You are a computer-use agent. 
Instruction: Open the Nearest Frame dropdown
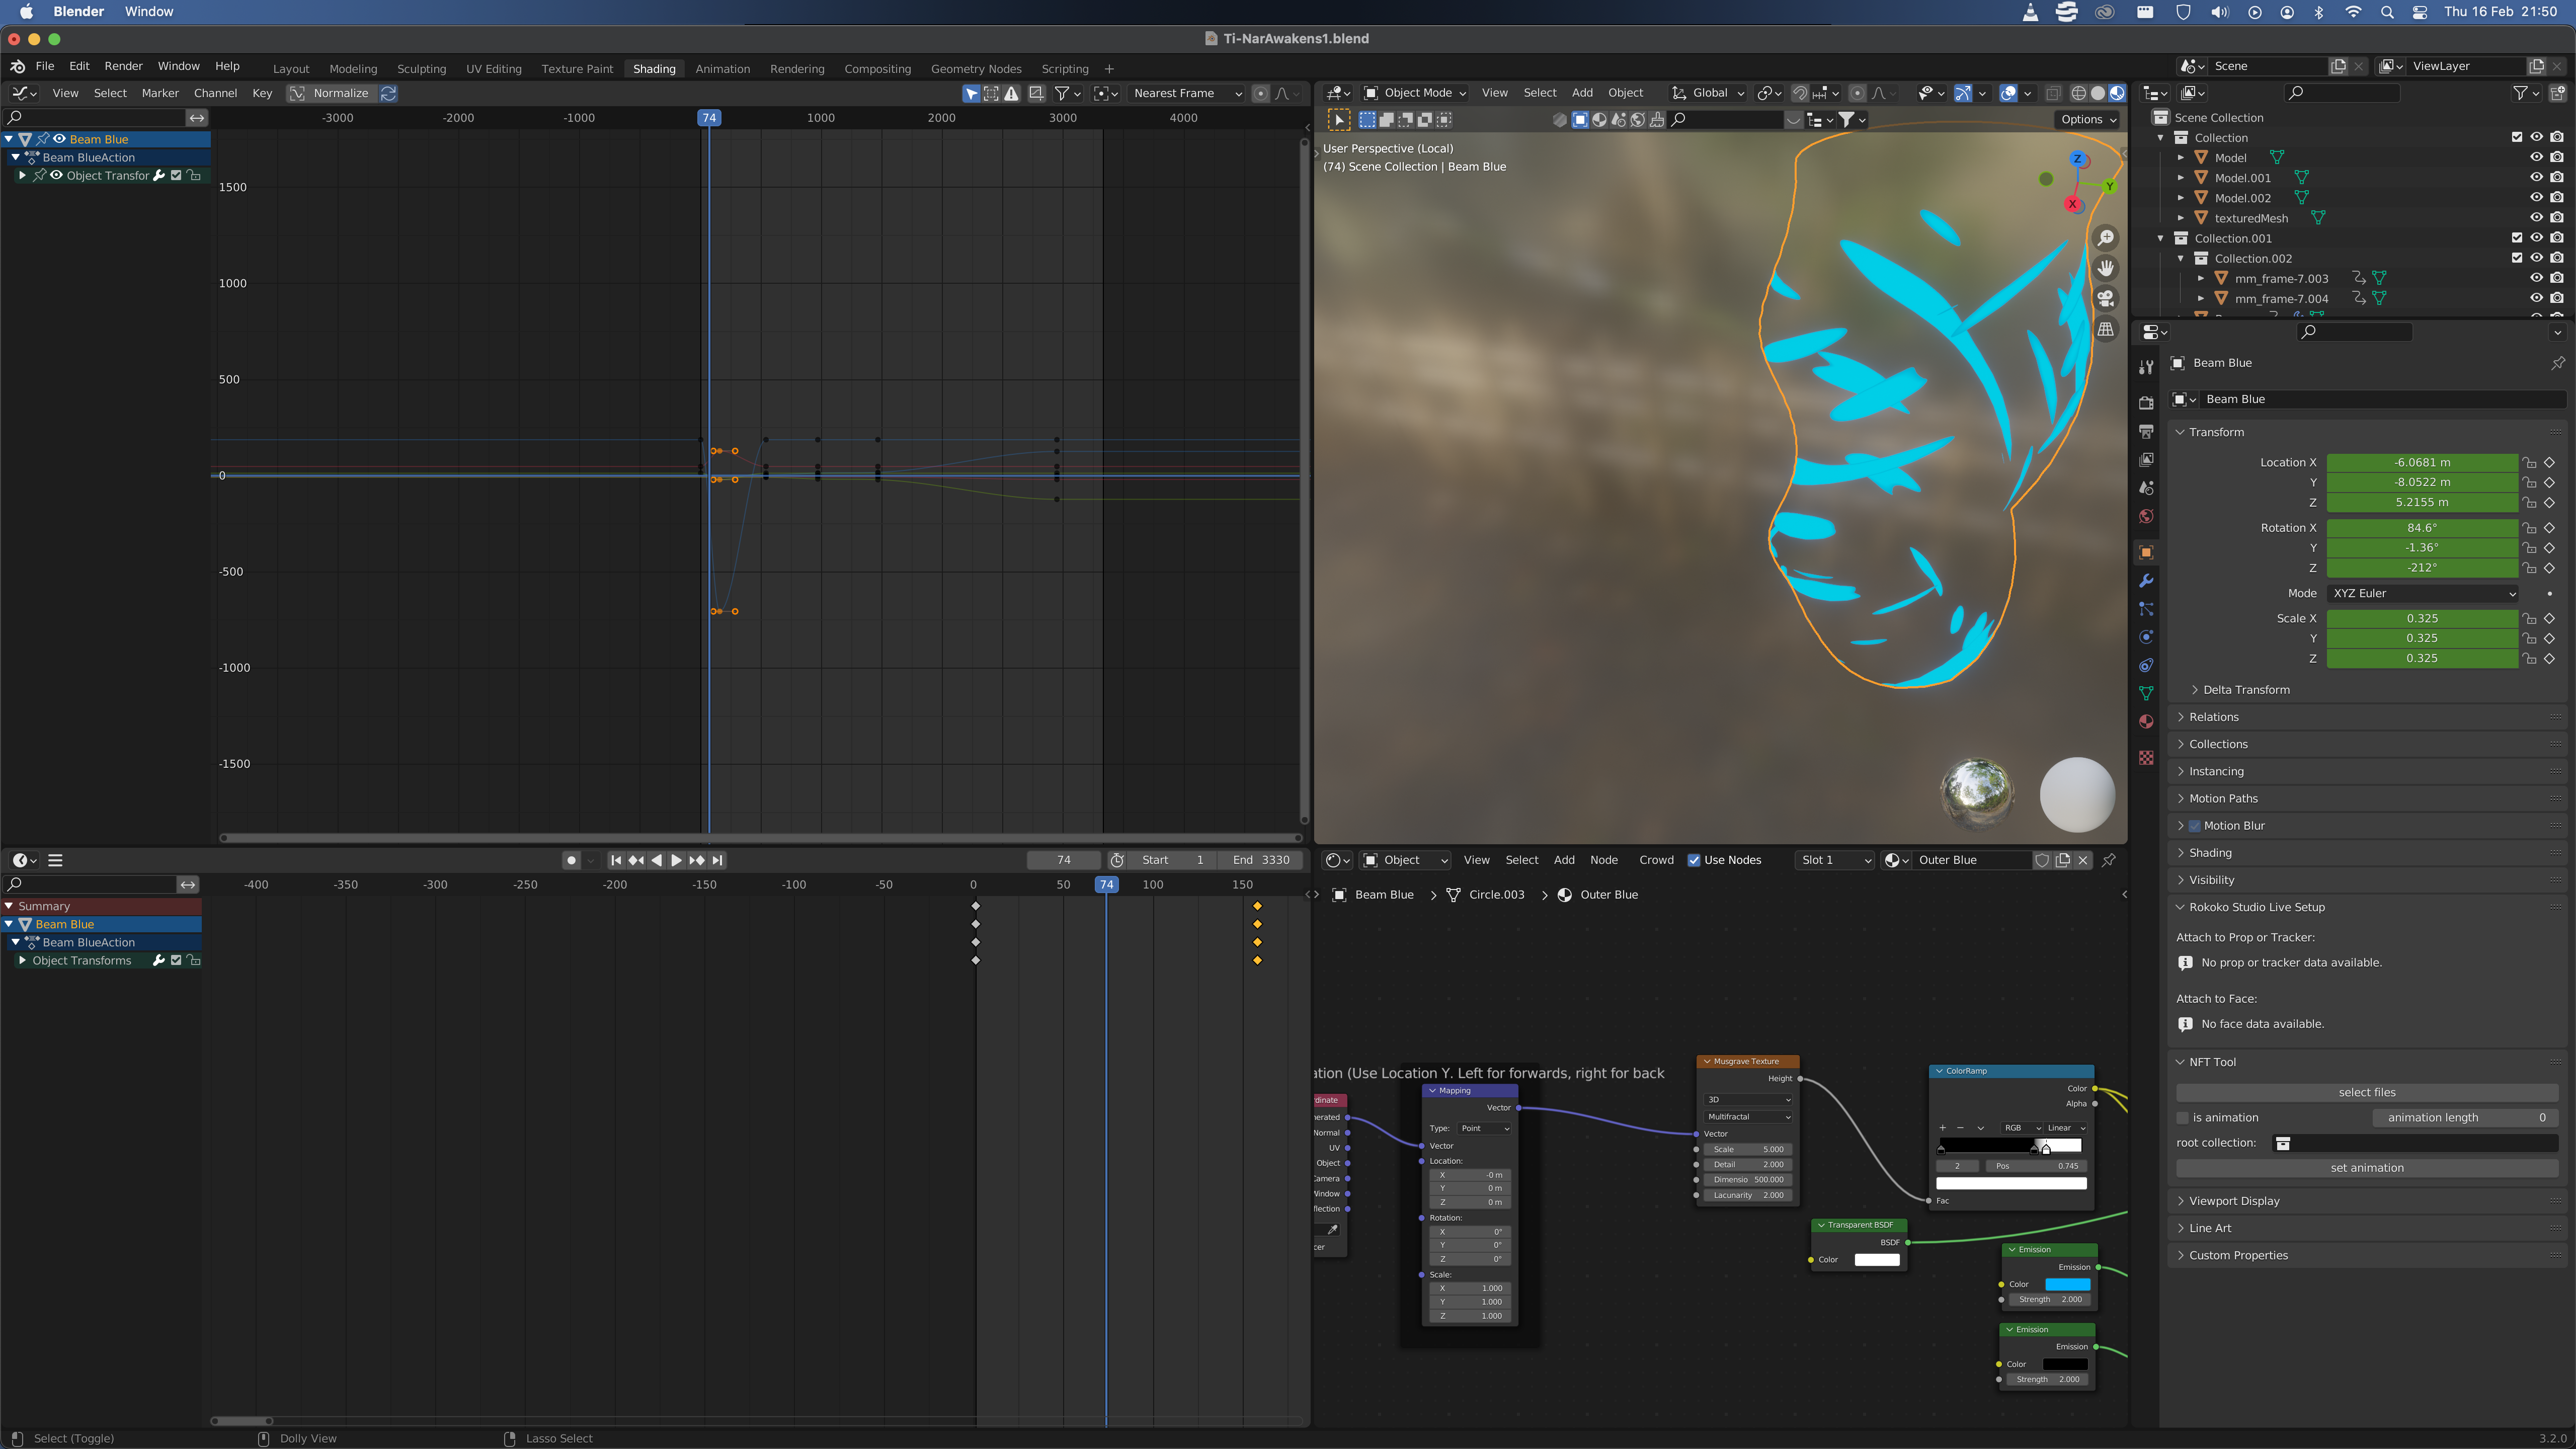pyautogui.click(x=1186, y=93)
